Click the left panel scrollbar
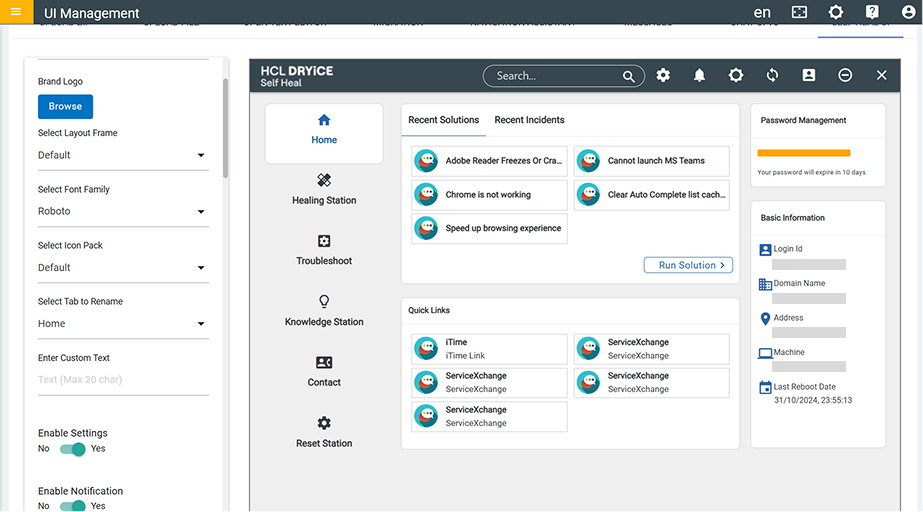This screenshot has width=923, height=512. [225, 128]
